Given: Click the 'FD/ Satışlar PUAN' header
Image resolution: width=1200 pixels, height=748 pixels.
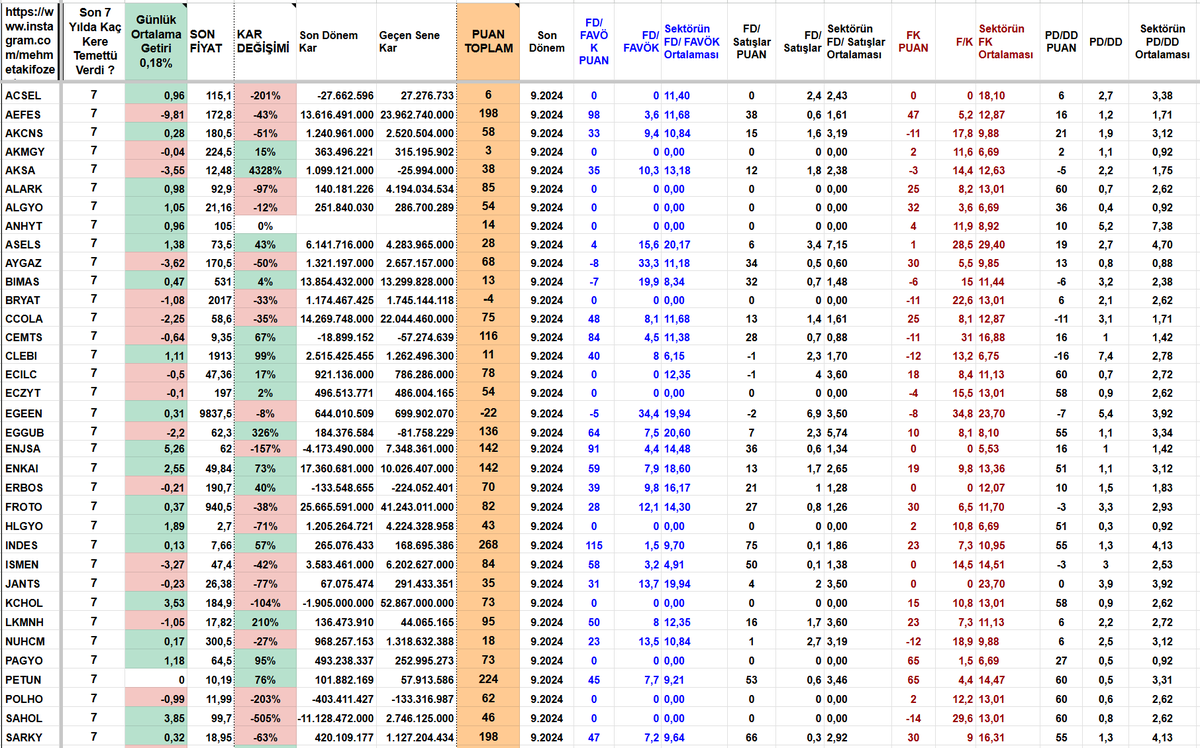Looking at the screenshot, I should click(752, 40).
